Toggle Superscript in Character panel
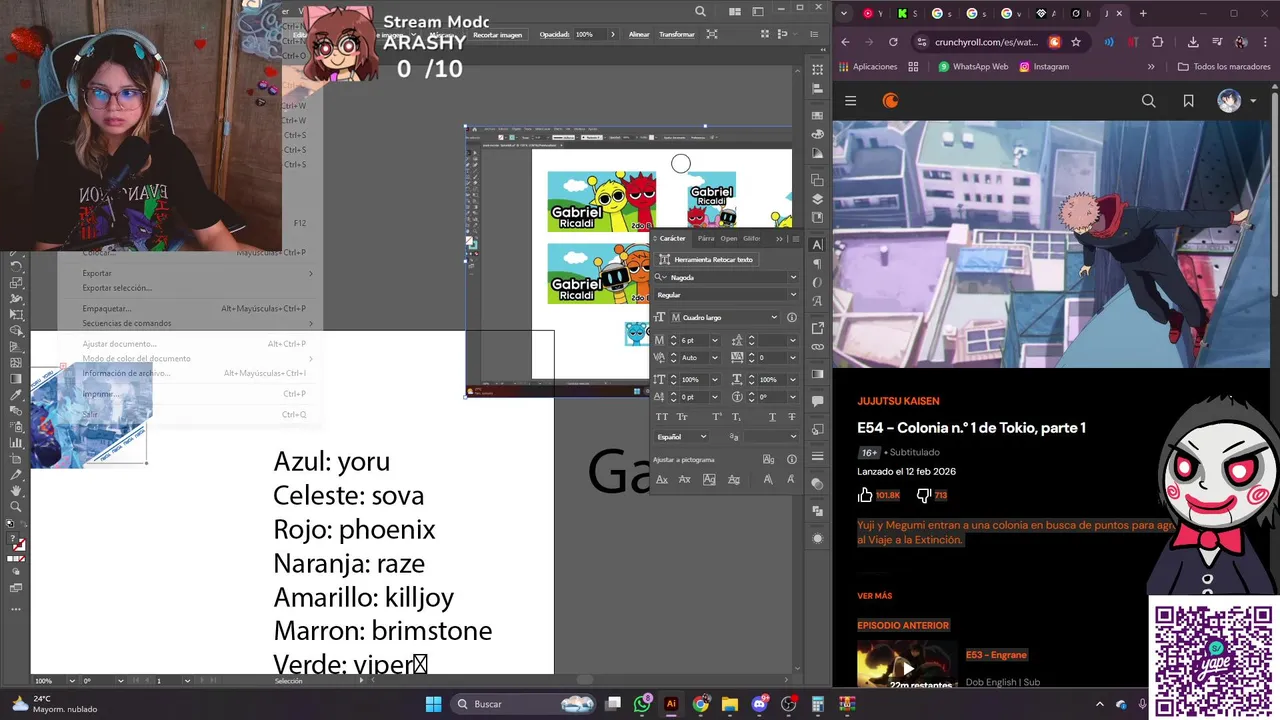Screen dimensions: 1280x720 pyautogui.click(x=717, y=416)
